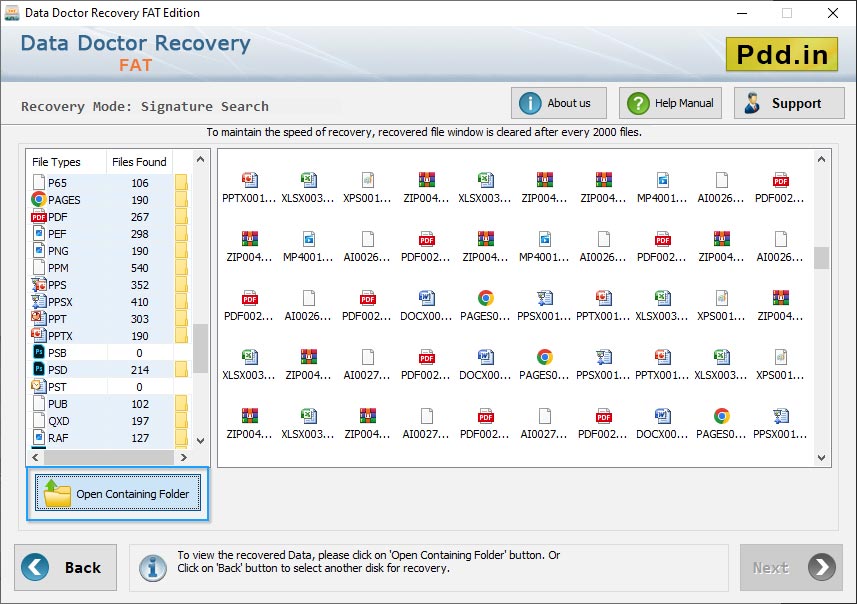
Task: Click the count 214 in PSD row
Action: tap(139, 370)
